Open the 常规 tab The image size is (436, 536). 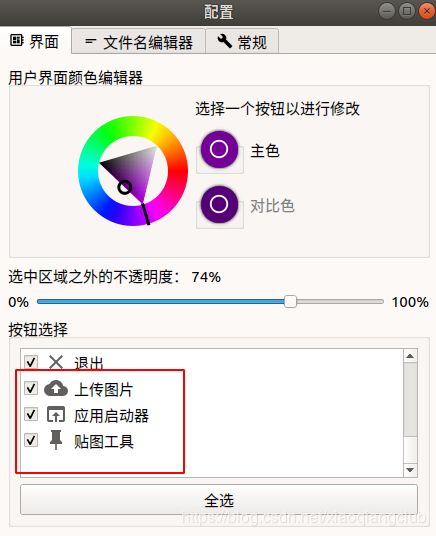click(242, 42)
